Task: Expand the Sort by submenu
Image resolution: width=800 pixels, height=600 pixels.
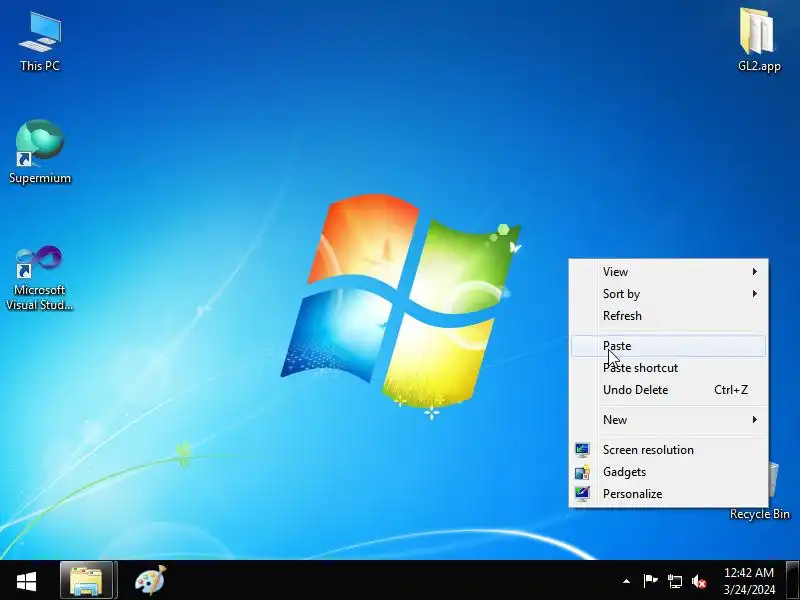Action: pos(668,294)
